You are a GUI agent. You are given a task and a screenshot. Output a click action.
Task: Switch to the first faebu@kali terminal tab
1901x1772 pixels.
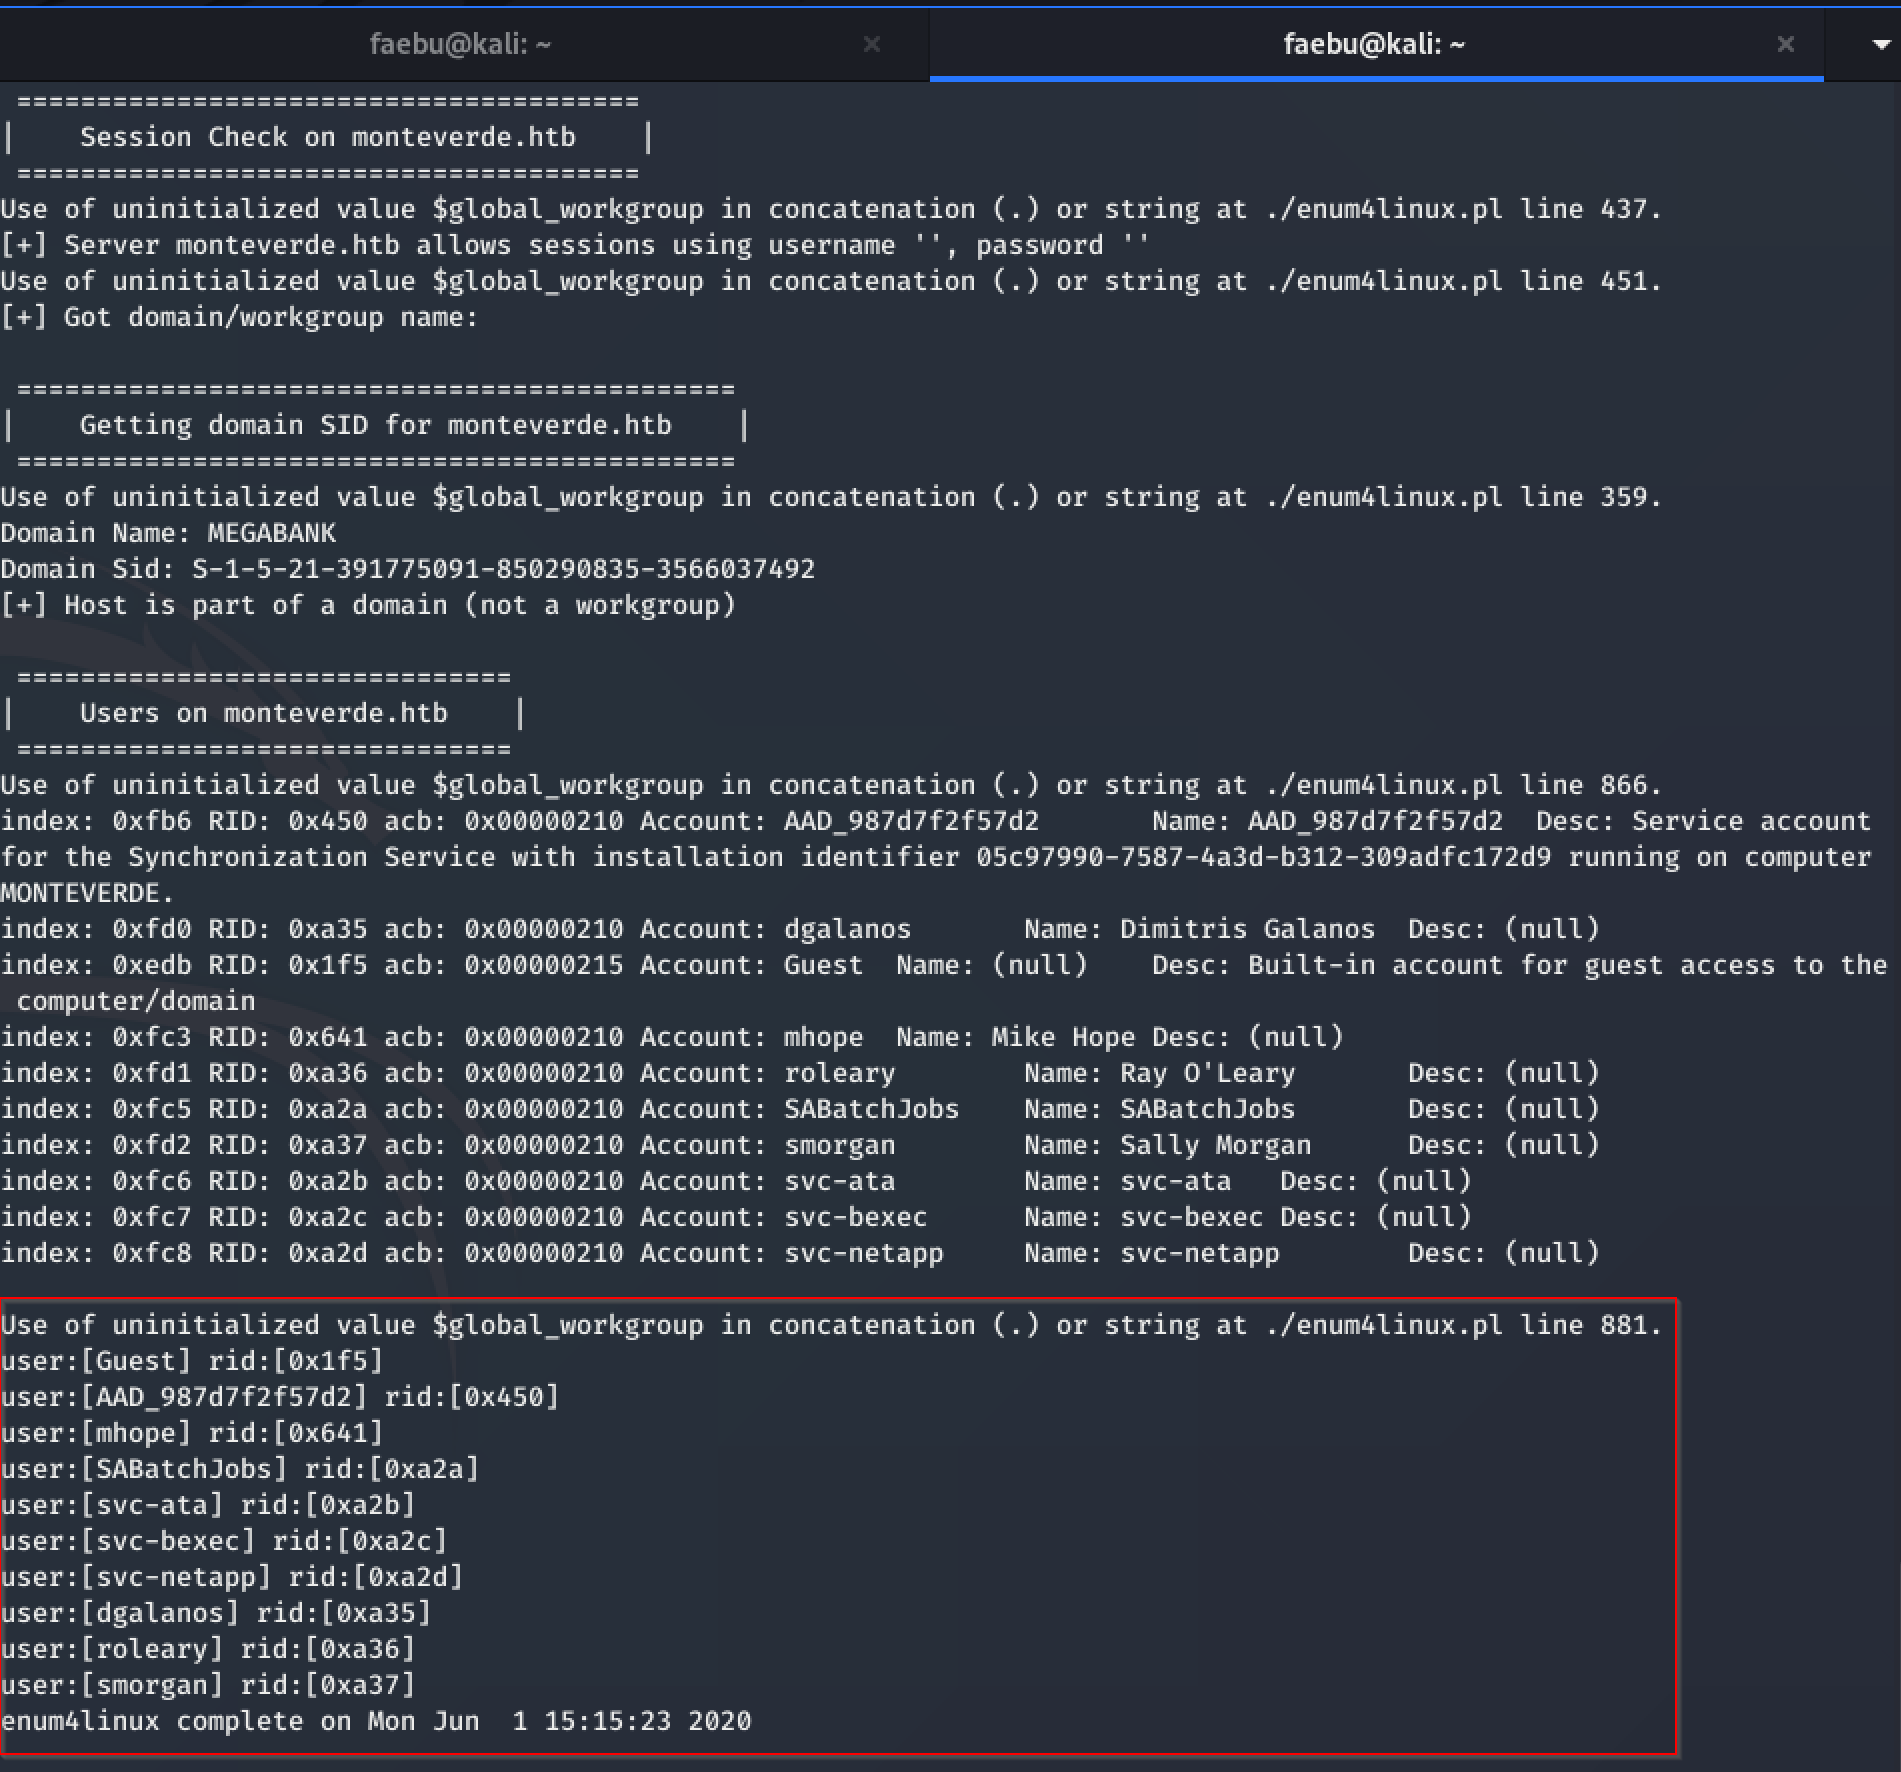click(x=460, y=44)
